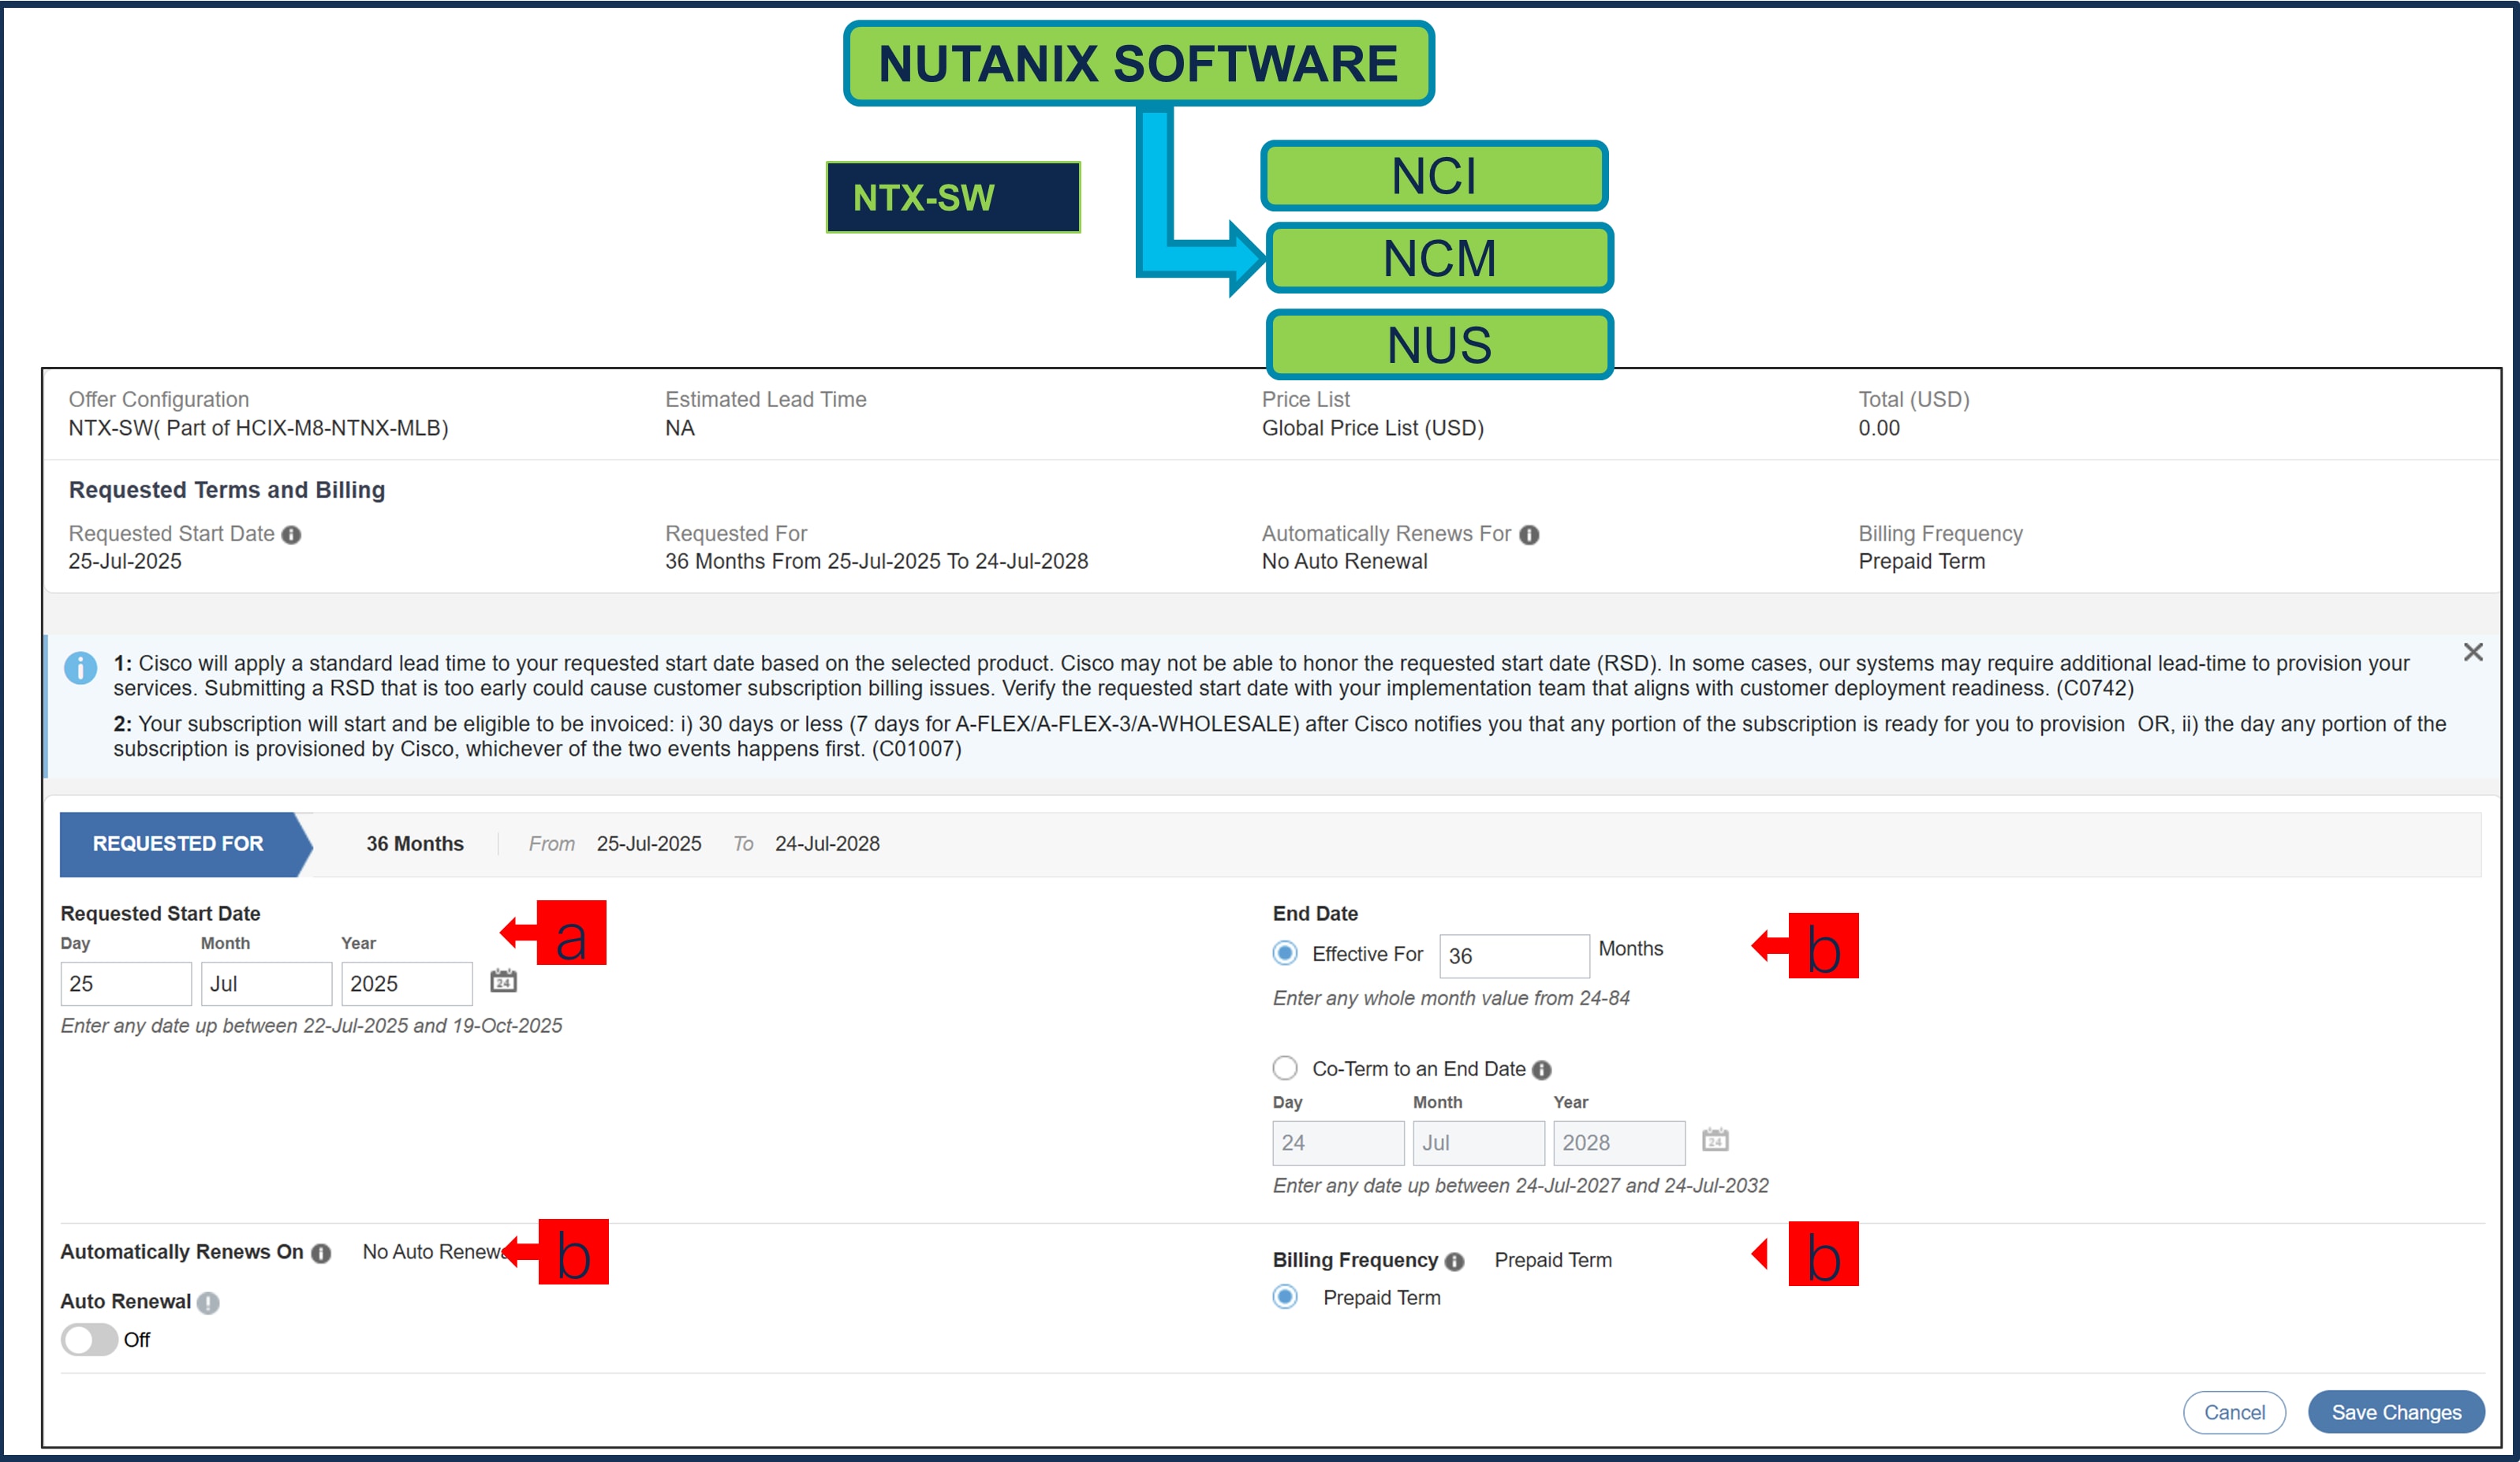Click the NCI box in the diagram
The image size is (2520, 1462).
[x=1434, y=176]
